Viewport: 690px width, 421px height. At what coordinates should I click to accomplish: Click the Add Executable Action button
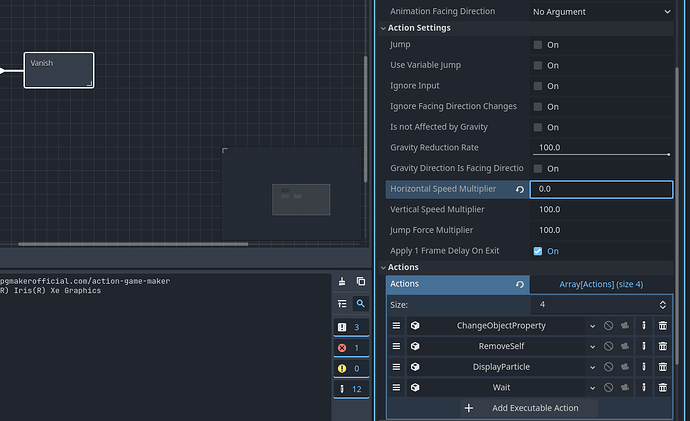click(x=528, y=407)
